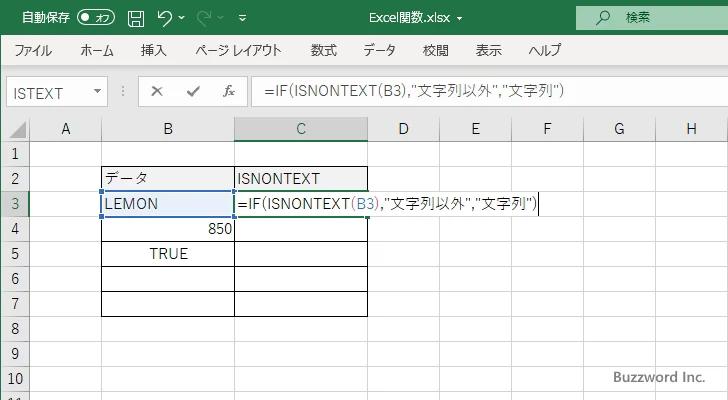This screenshot has width=728, height=400.
Task: Select column E header
Action: tap(475, 129)
